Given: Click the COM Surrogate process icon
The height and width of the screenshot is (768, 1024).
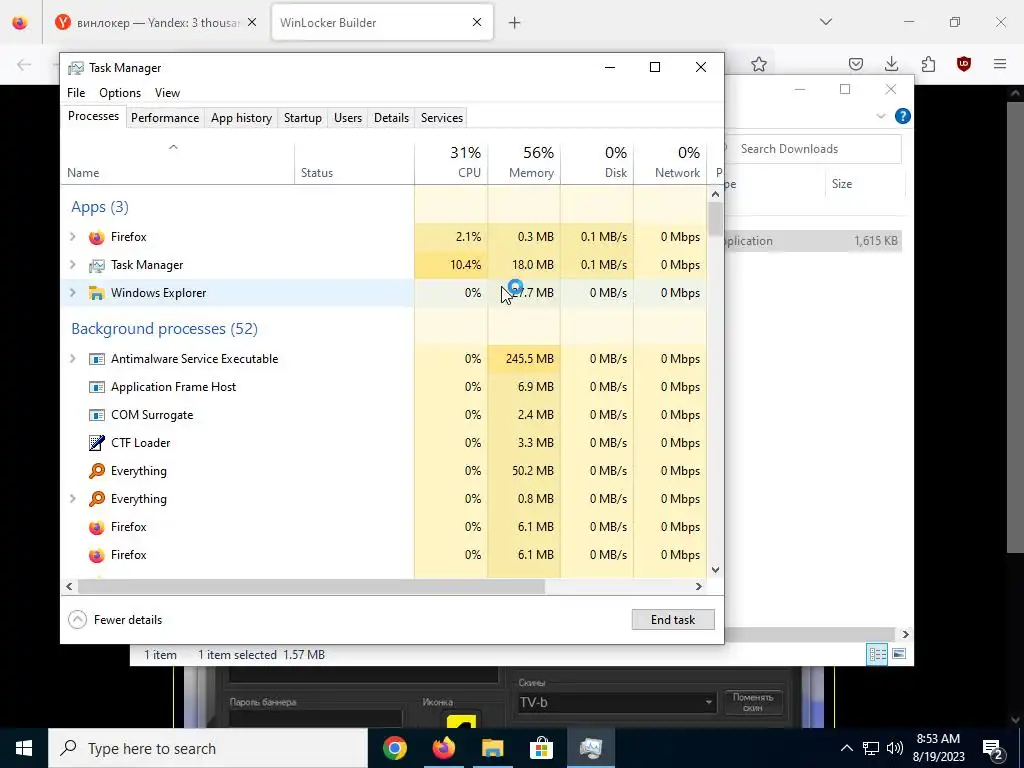Looking at the screenshot, I should (x=97, y=415).
